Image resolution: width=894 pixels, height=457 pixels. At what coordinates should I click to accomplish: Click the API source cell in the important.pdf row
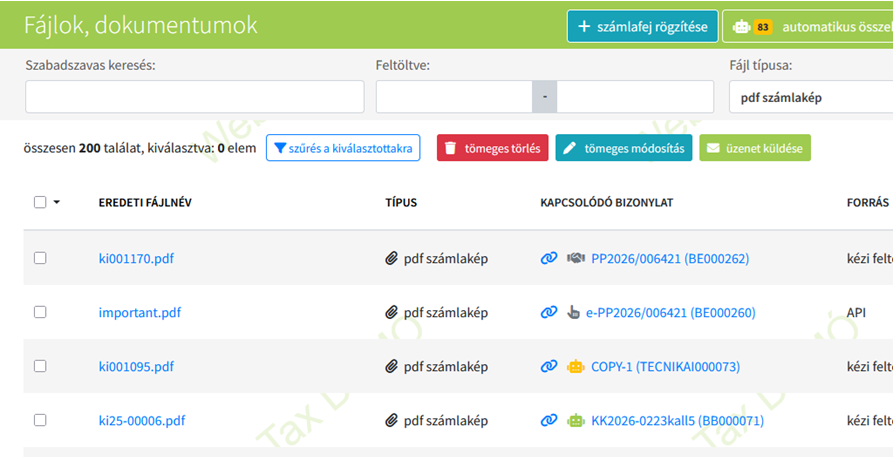click(x=856, y=312)
